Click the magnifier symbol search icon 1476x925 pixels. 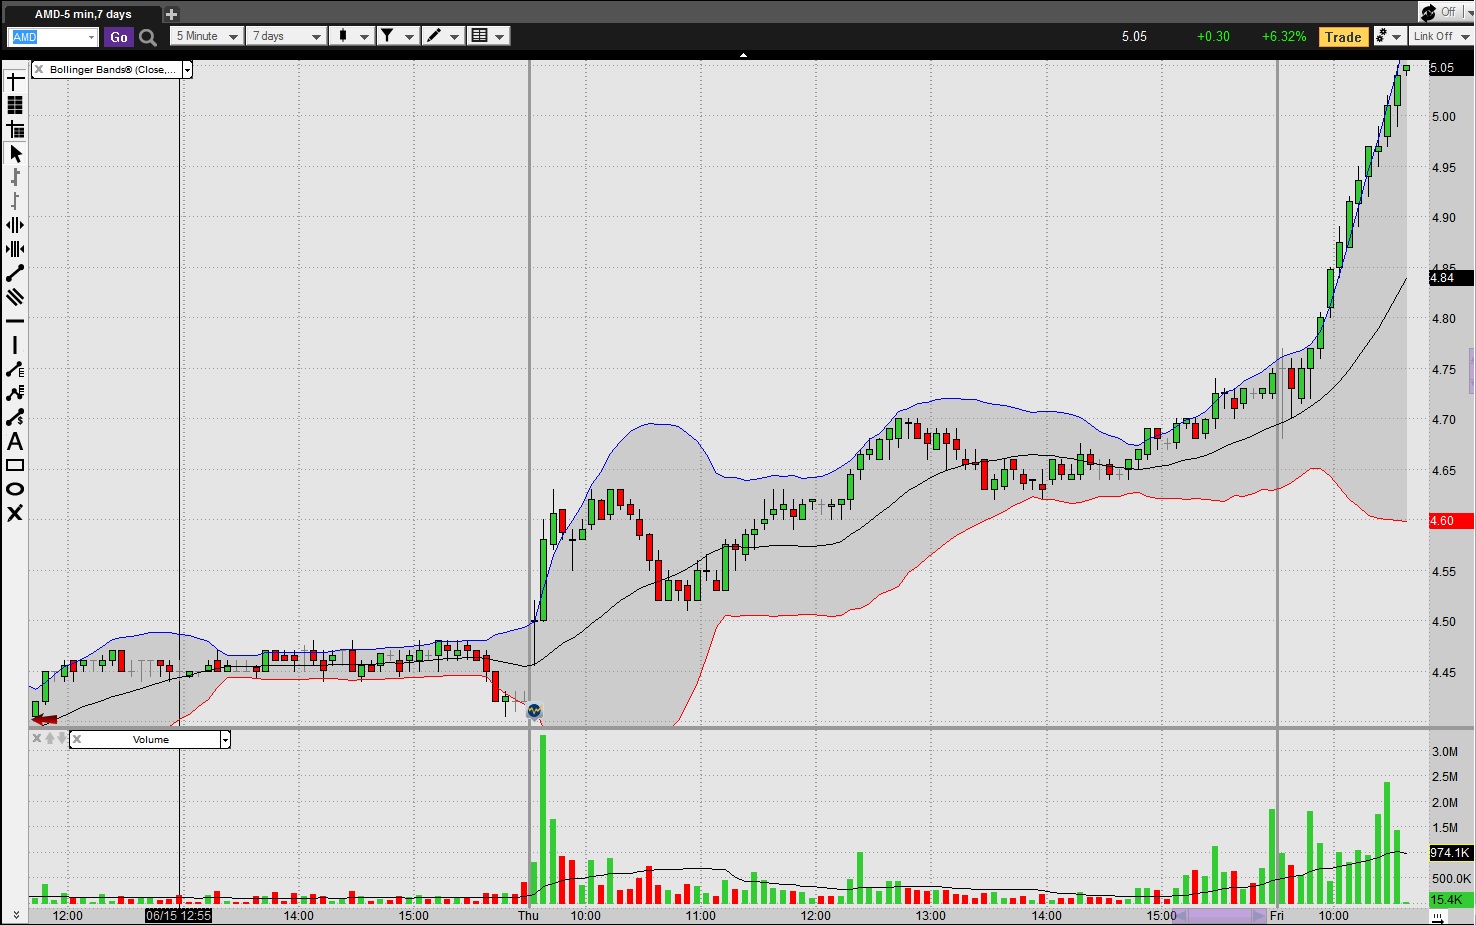(x=148, y=37)
